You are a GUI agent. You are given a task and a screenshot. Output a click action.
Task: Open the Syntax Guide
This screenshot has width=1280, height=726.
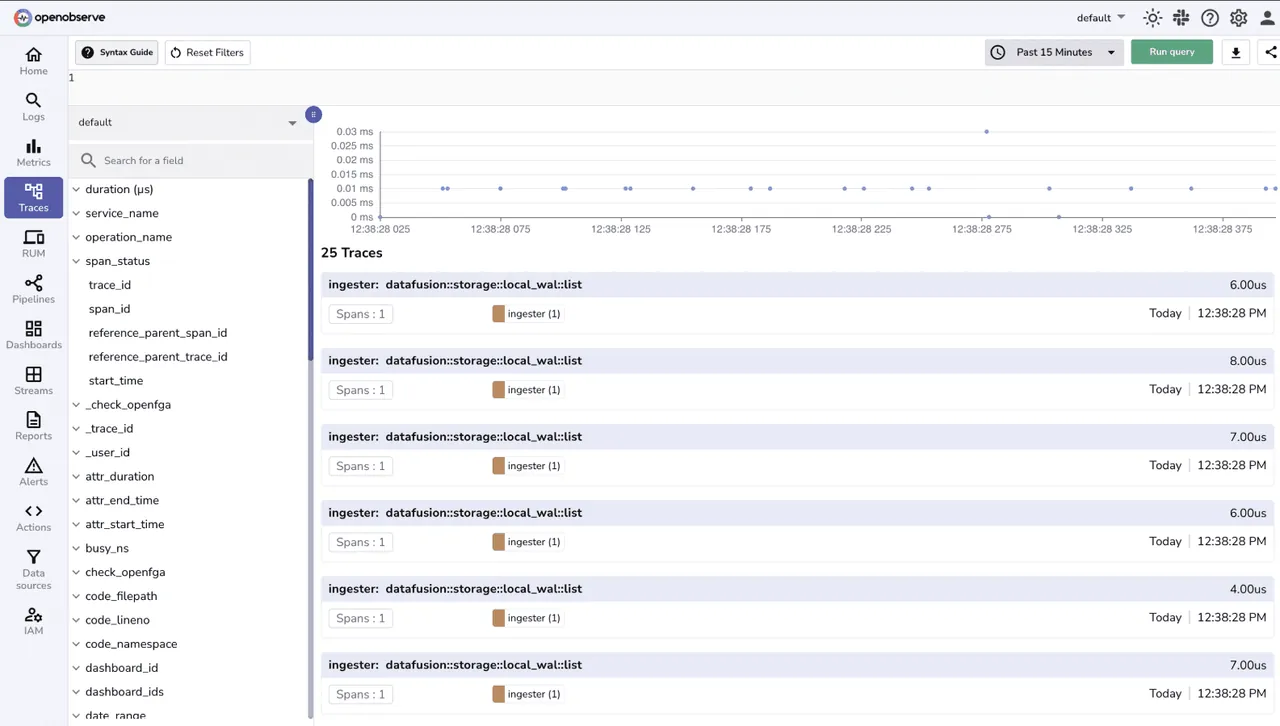[x=117, y=52]
